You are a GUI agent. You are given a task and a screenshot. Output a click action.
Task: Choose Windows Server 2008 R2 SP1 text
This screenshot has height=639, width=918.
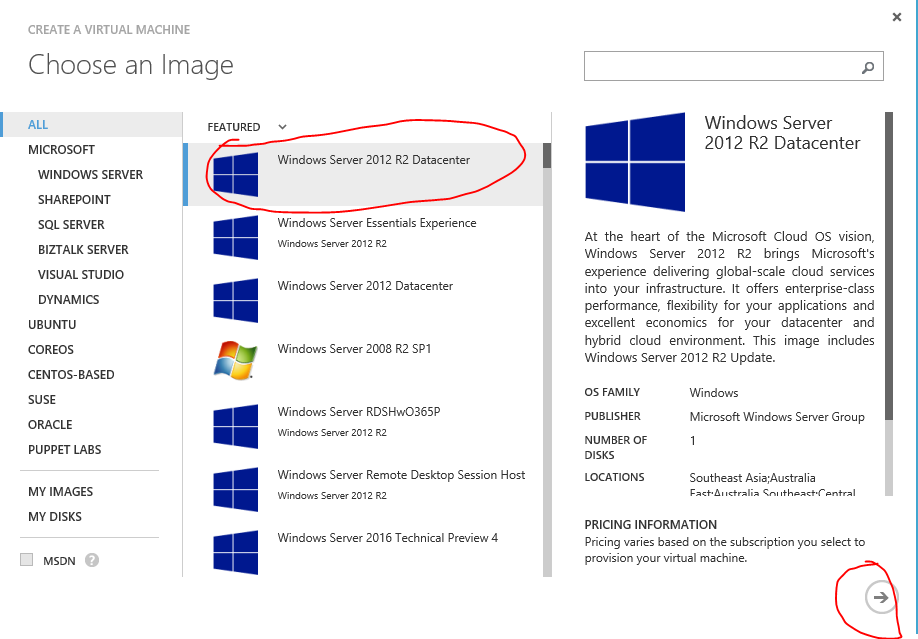(354, 348)
